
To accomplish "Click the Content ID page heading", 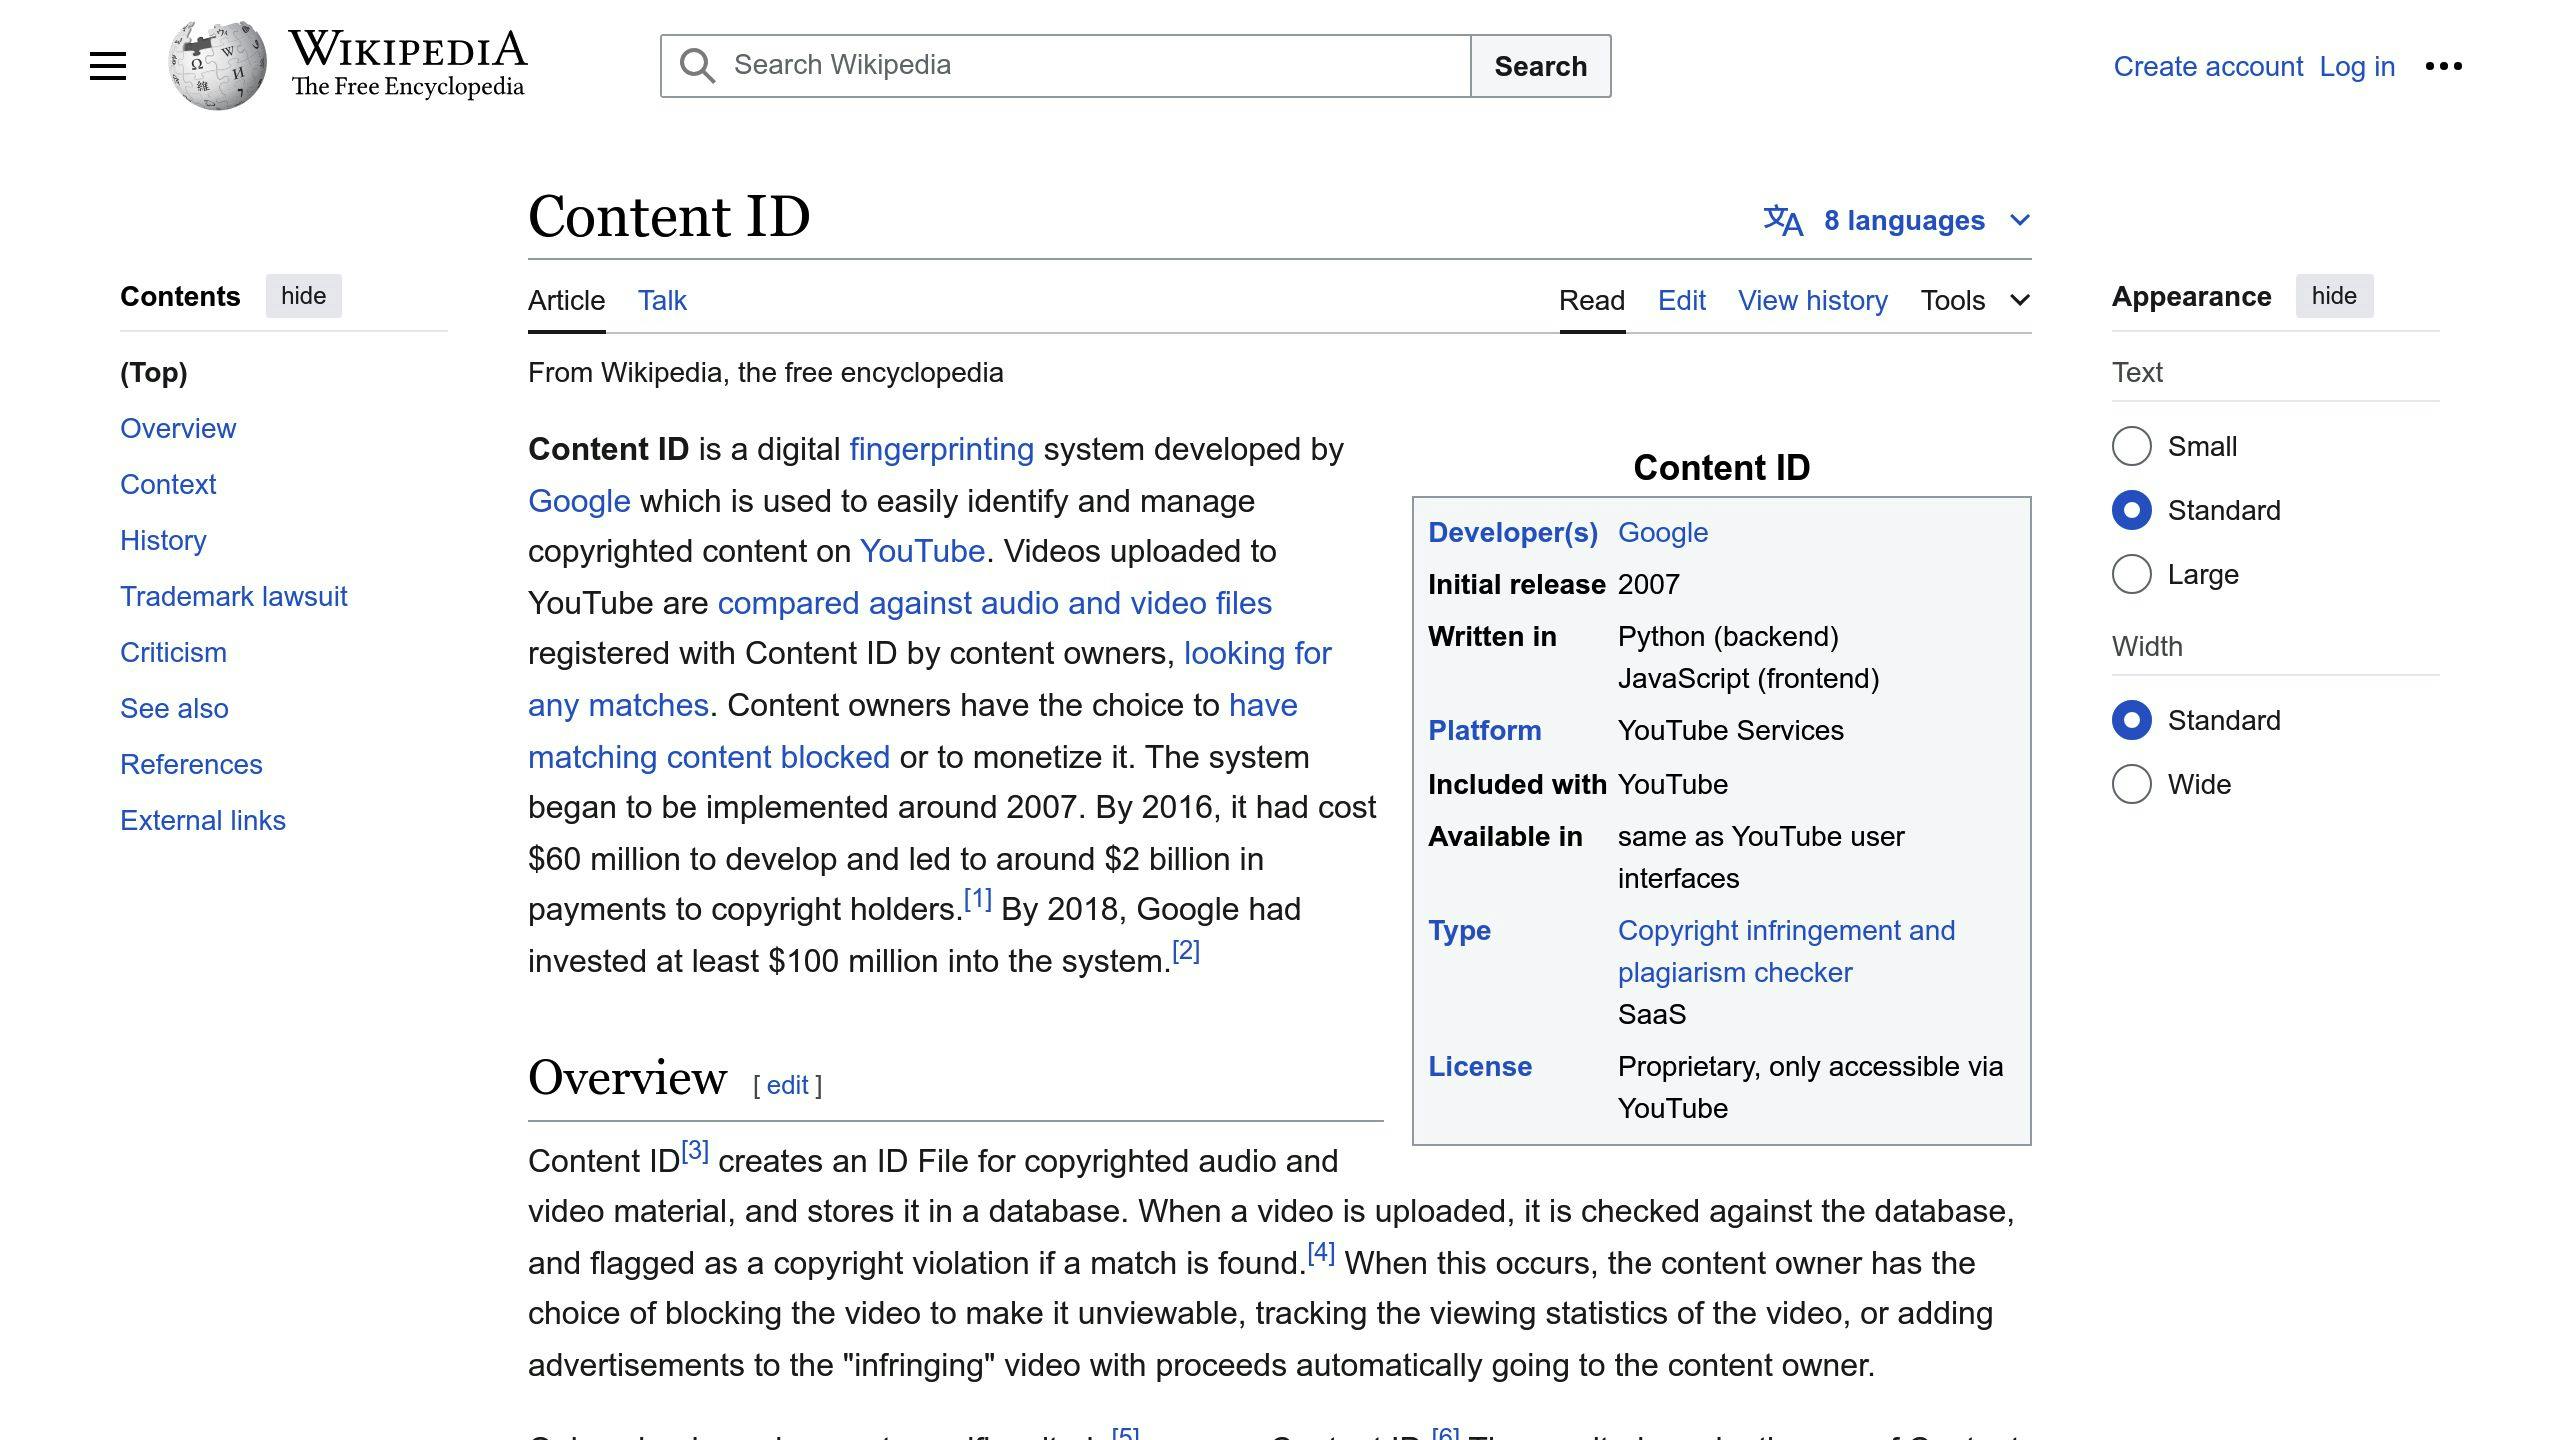I will (x=669, y=216).
